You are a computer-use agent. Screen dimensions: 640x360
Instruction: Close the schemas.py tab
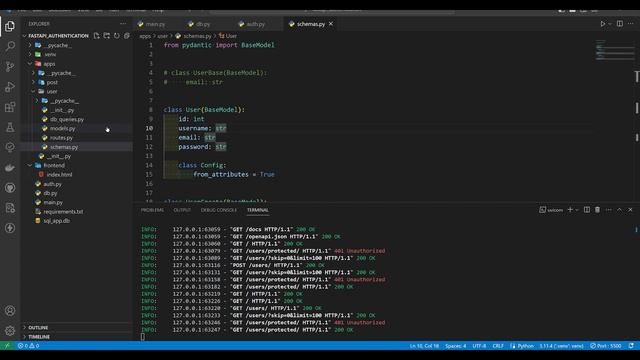point(331,24)
